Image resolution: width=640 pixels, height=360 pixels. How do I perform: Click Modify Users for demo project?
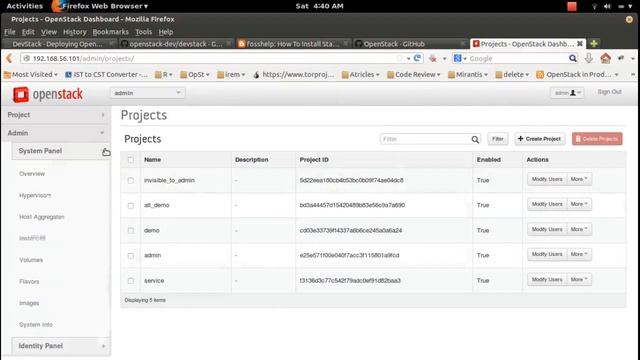tap(547, 229)
